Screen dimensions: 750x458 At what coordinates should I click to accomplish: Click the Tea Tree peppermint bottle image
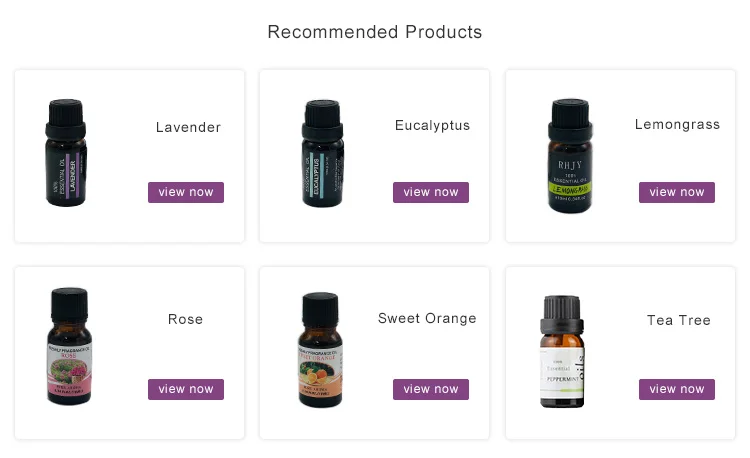click(x=562, y=351)
